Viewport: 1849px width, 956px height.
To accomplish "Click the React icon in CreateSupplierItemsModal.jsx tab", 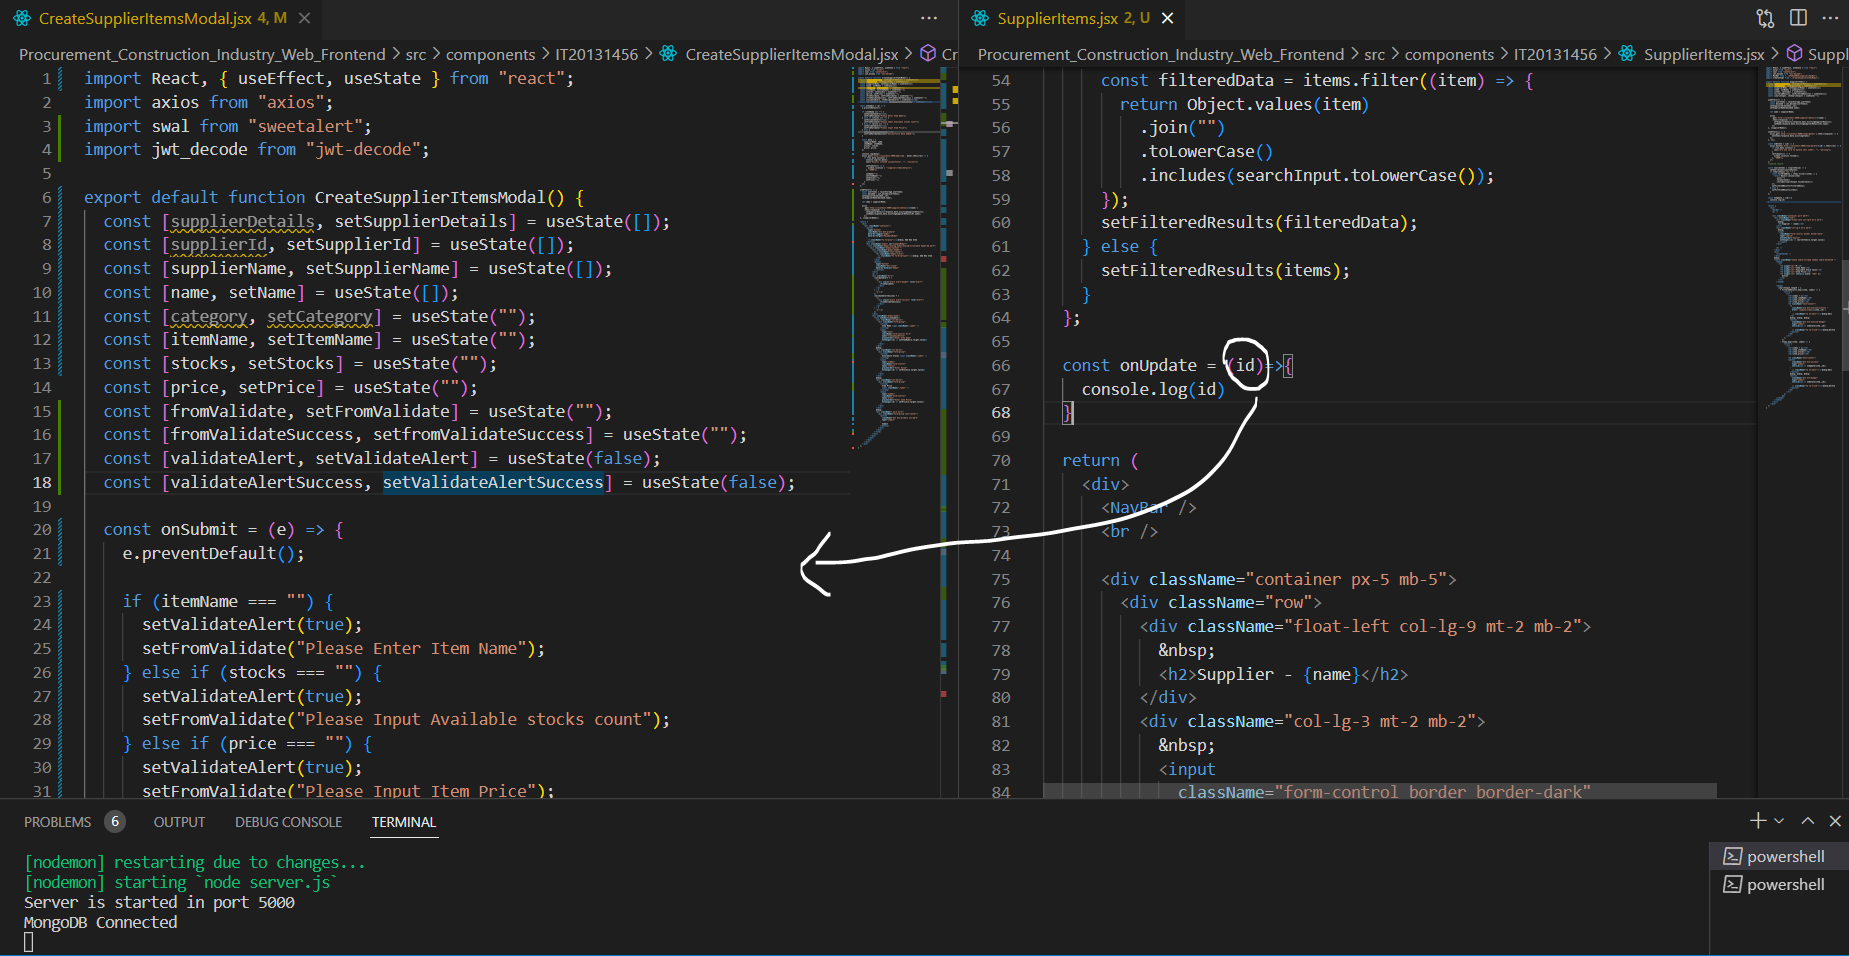I will coord(22,18).
